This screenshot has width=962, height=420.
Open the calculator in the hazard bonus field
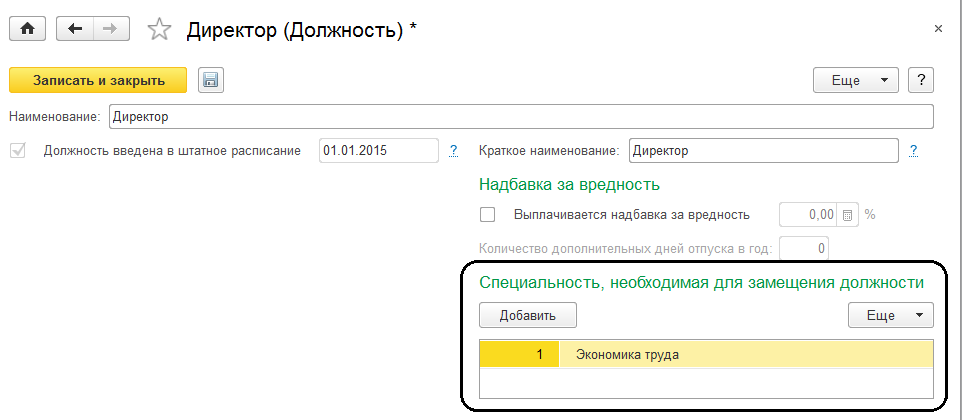click(x=847, y=214)
